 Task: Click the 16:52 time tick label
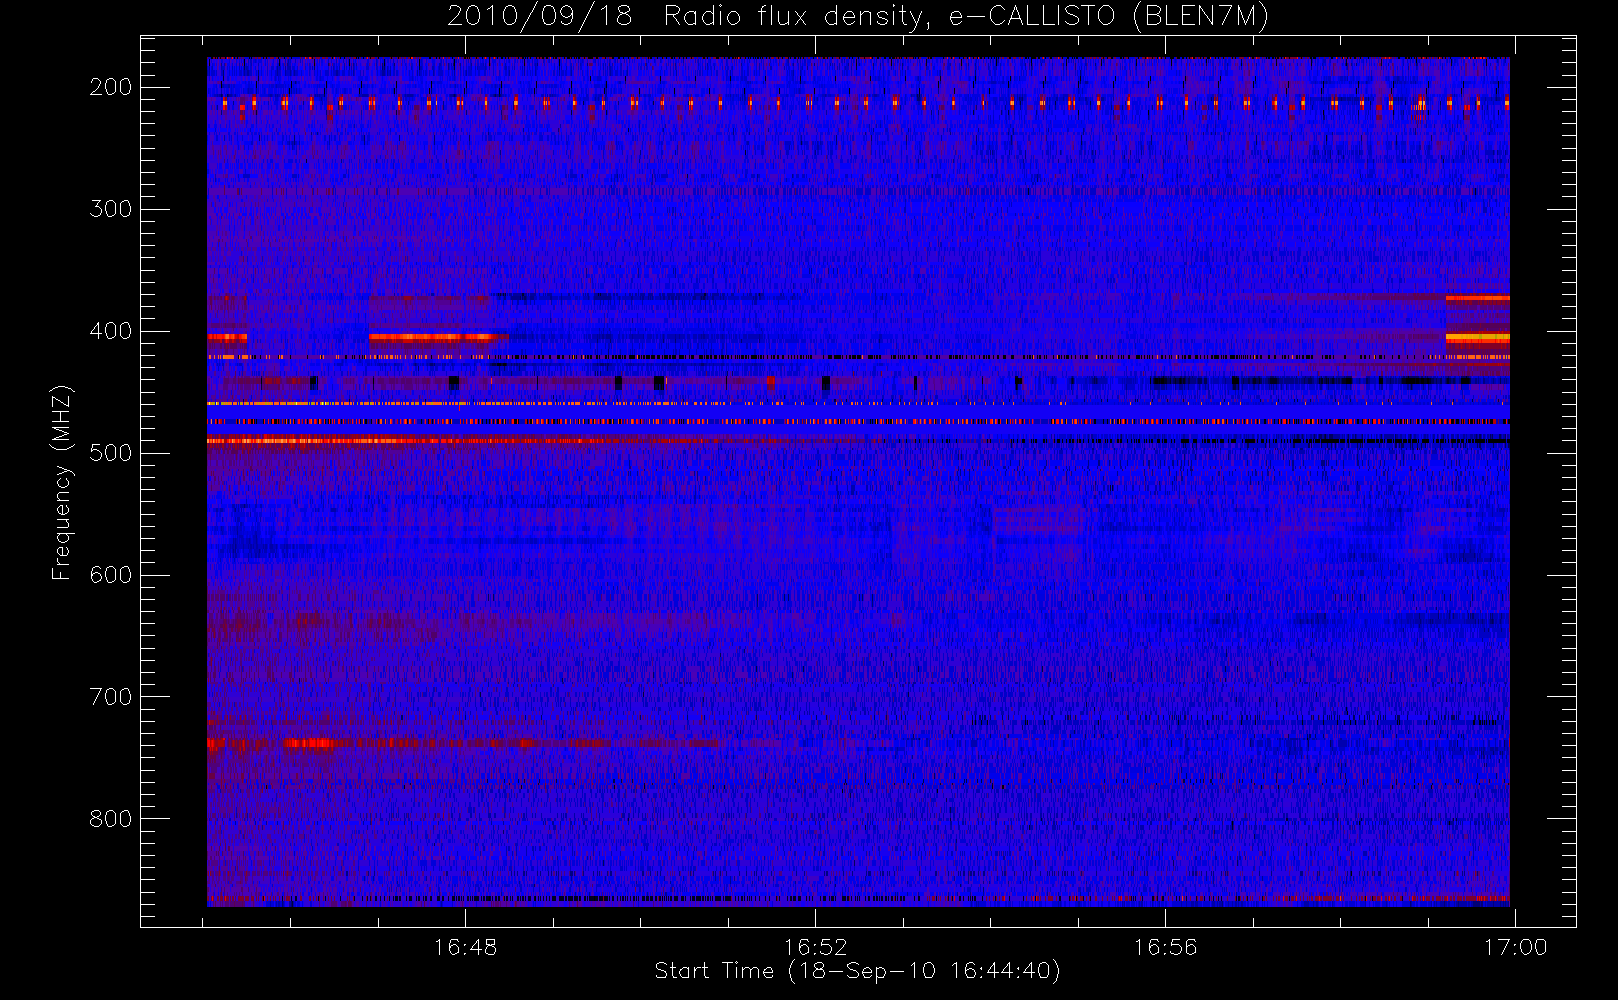[x=815, y=947]
